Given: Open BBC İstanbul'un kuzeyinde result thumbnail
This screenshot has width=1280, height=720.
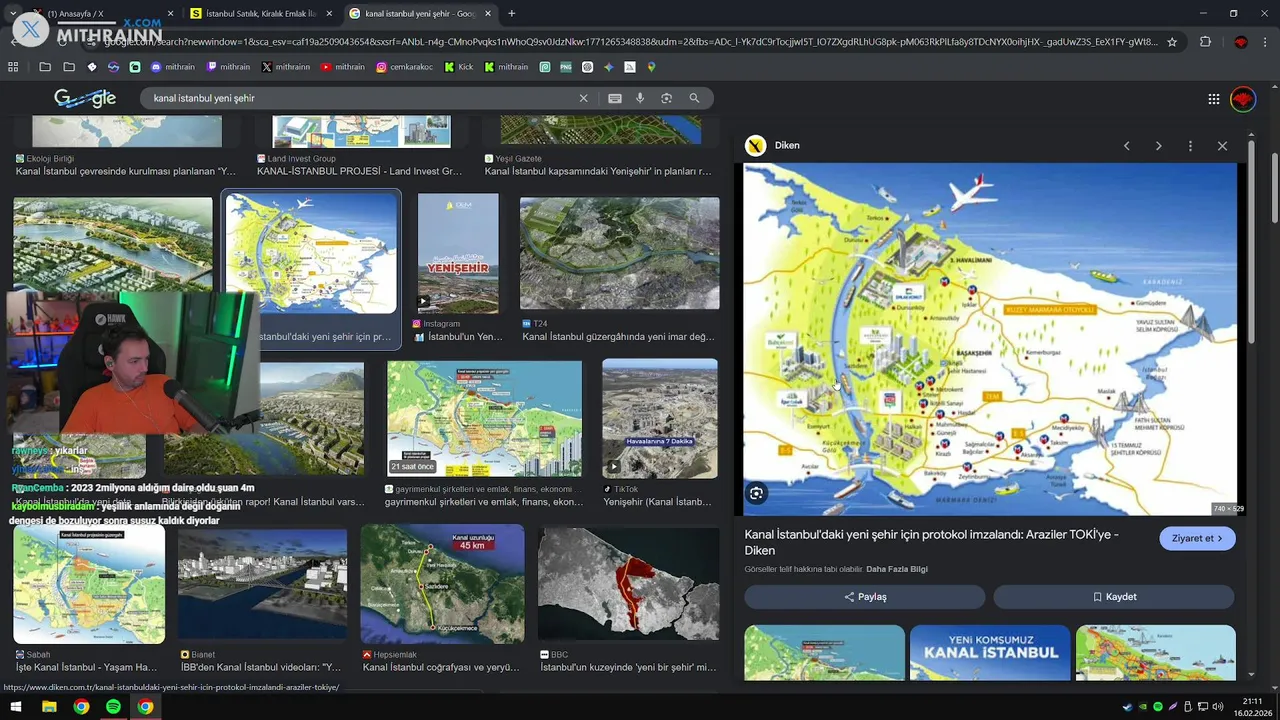Looking at the screenshot, I should tap(628, 584).
